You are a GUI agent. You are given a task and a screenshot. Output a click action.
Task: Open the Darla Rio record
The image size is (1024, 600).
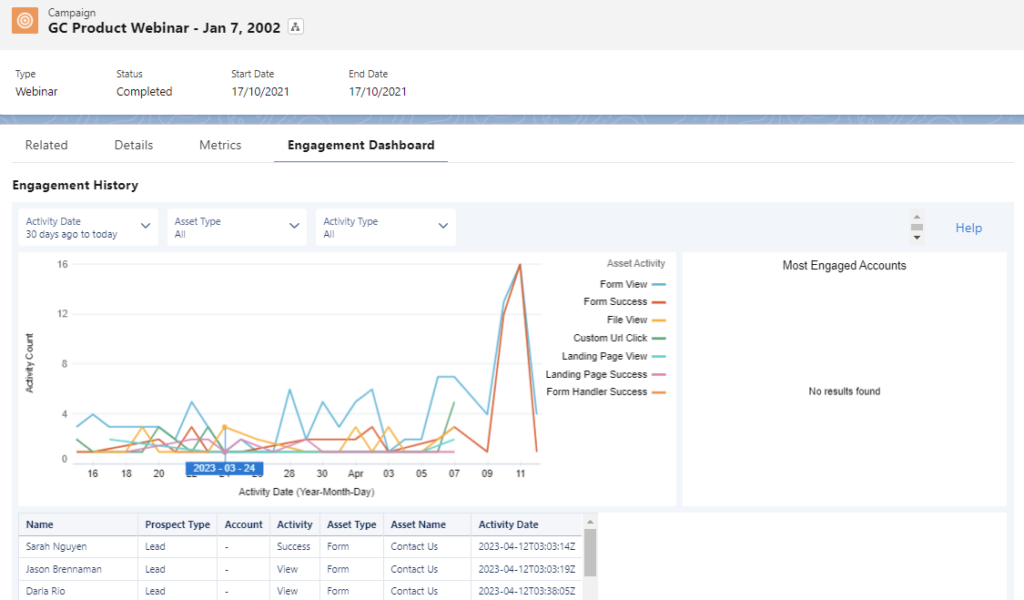coord(45,591)
